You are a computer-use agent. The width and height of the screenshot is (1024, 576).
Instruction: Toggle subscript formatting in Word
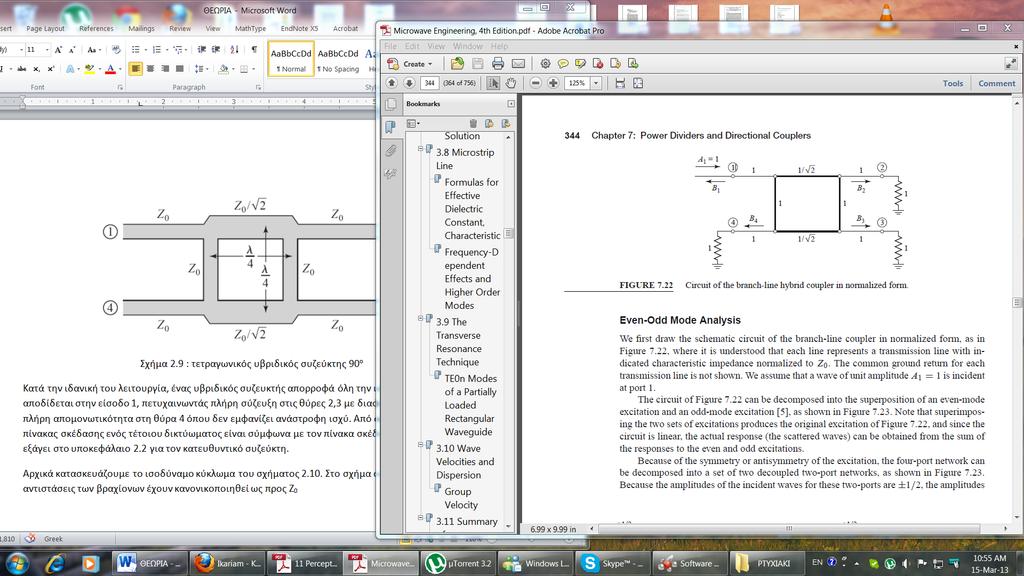(37, 69)
